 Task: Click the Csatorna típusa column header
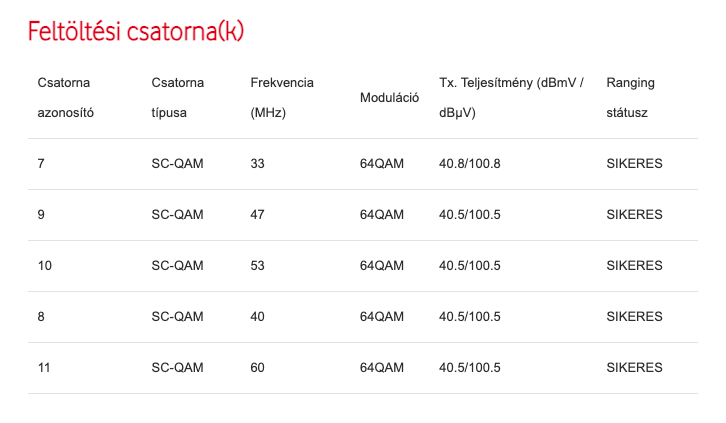tap(178, 98)
